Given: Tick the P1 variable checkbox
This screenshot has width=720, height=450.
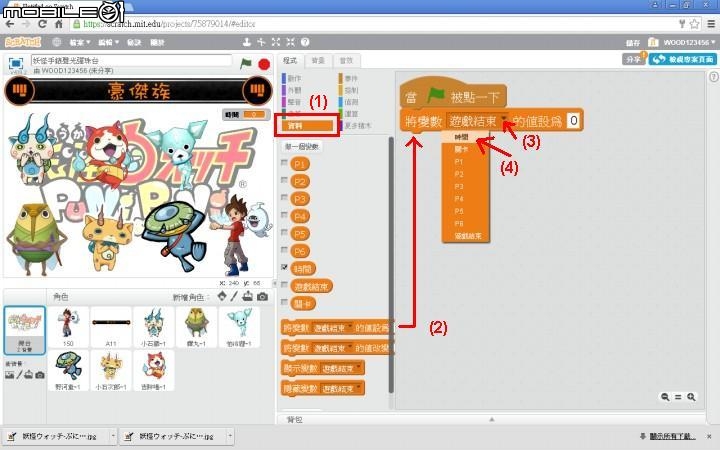Looking at the screenshot, I should pos(284,163).
